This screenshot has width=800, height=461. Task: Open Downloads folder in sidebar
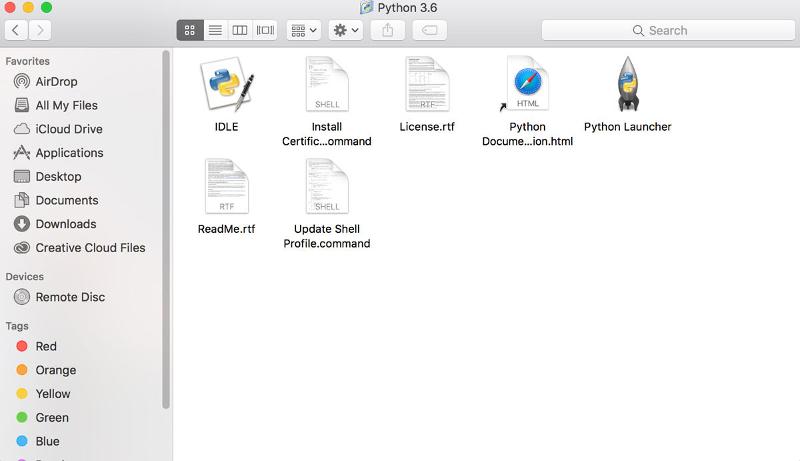[66, 224]
